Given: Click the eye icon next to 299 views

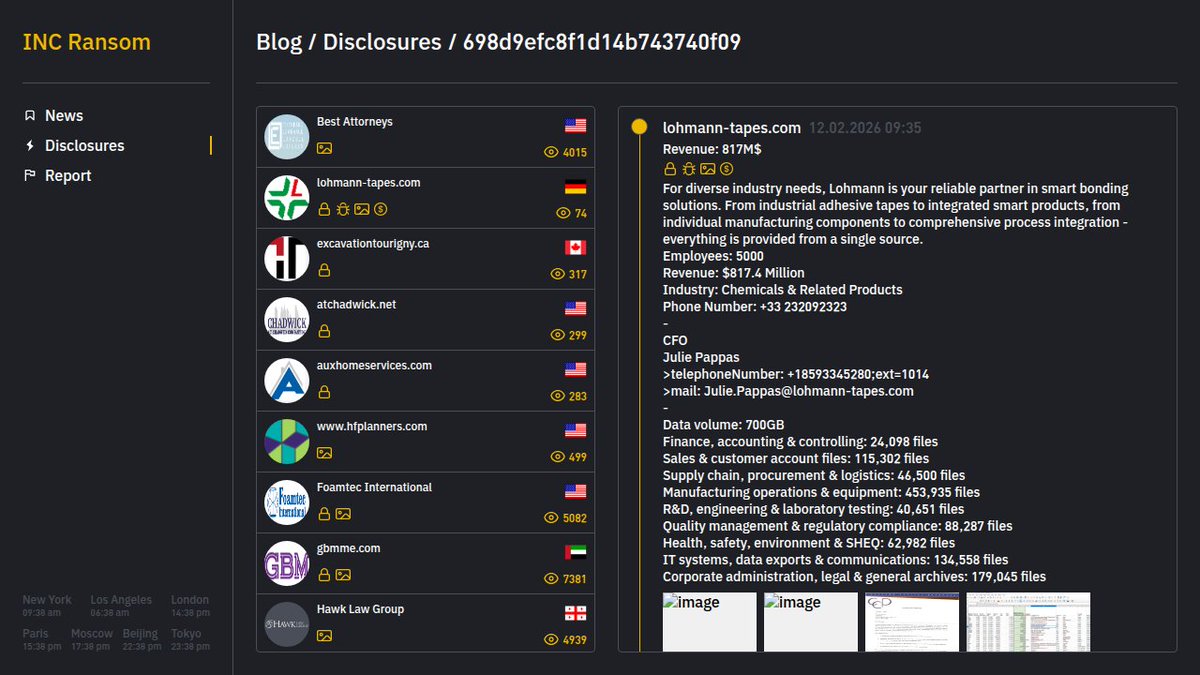Looking at the screenshot, I should (x=557, y=336).
